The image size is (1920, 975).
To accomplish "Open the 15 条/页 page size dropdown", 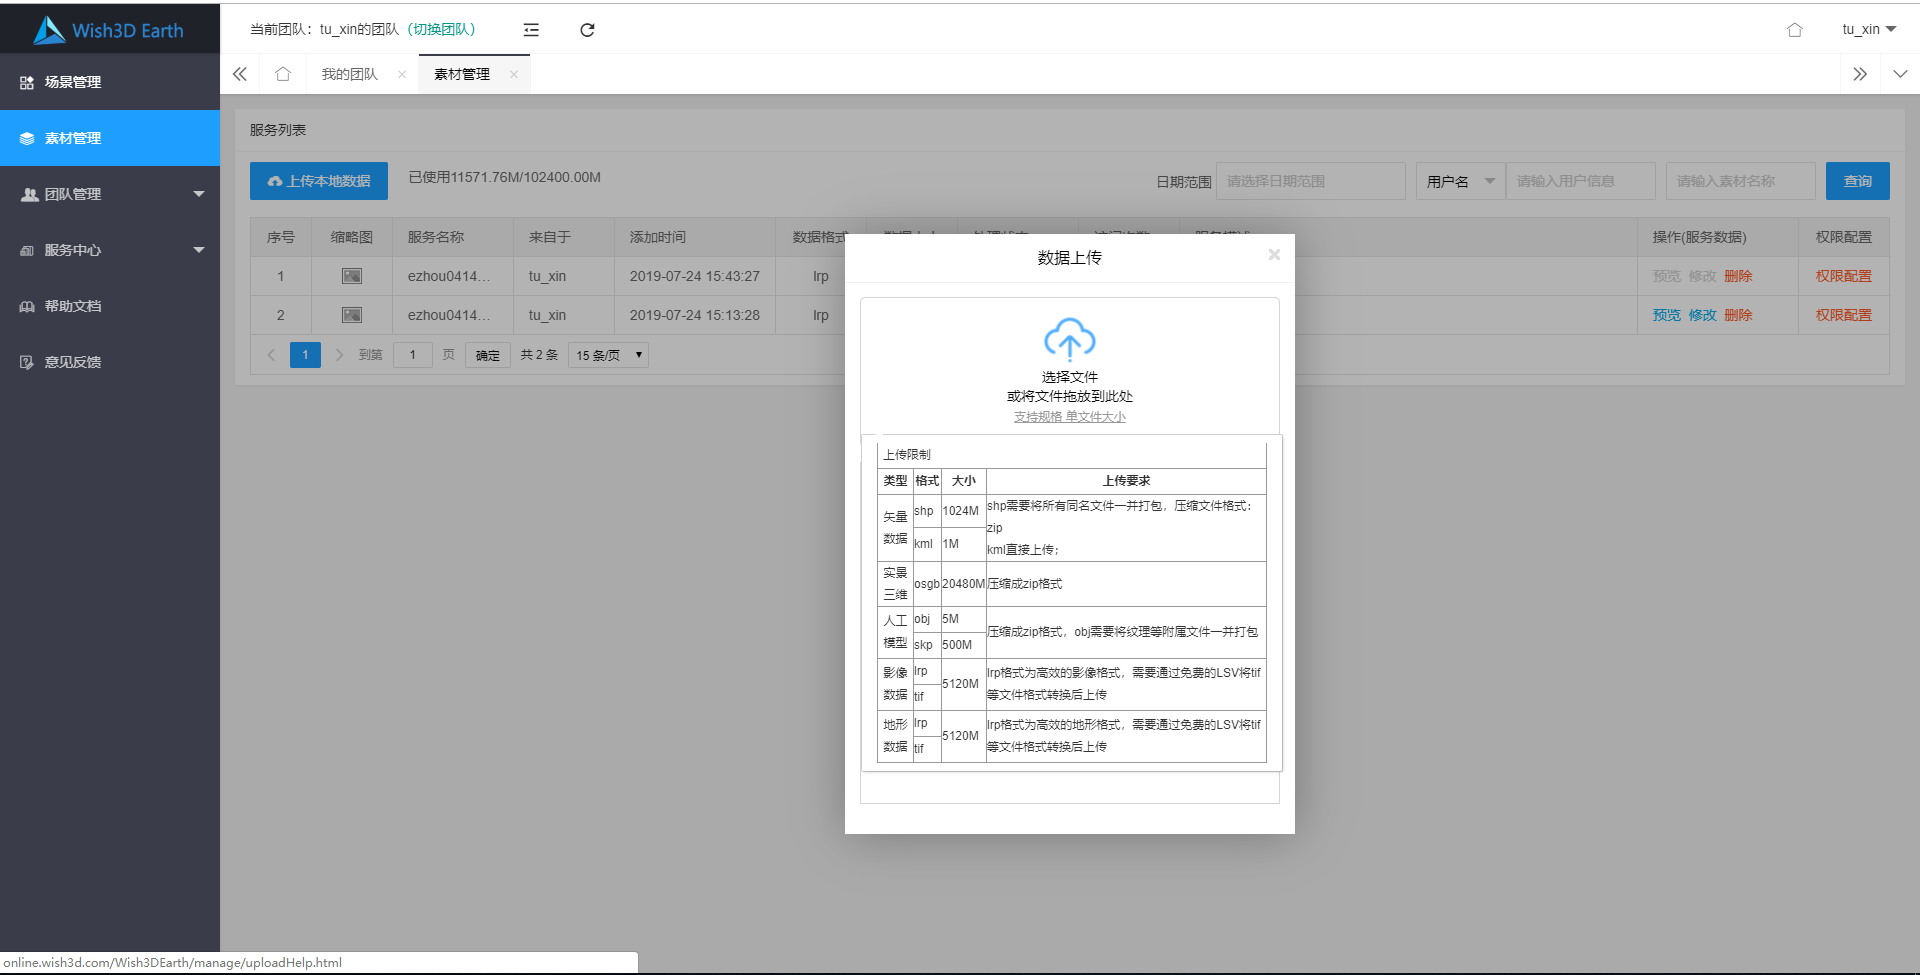I will [608, 355].
